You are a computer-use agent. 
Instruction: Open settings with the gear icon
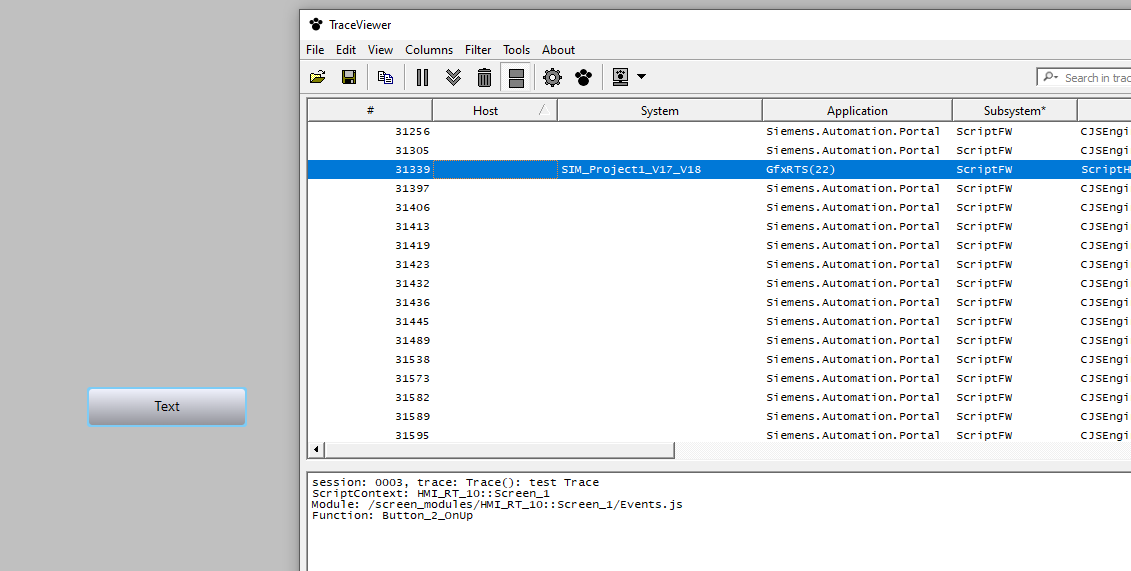click(552, 77)
